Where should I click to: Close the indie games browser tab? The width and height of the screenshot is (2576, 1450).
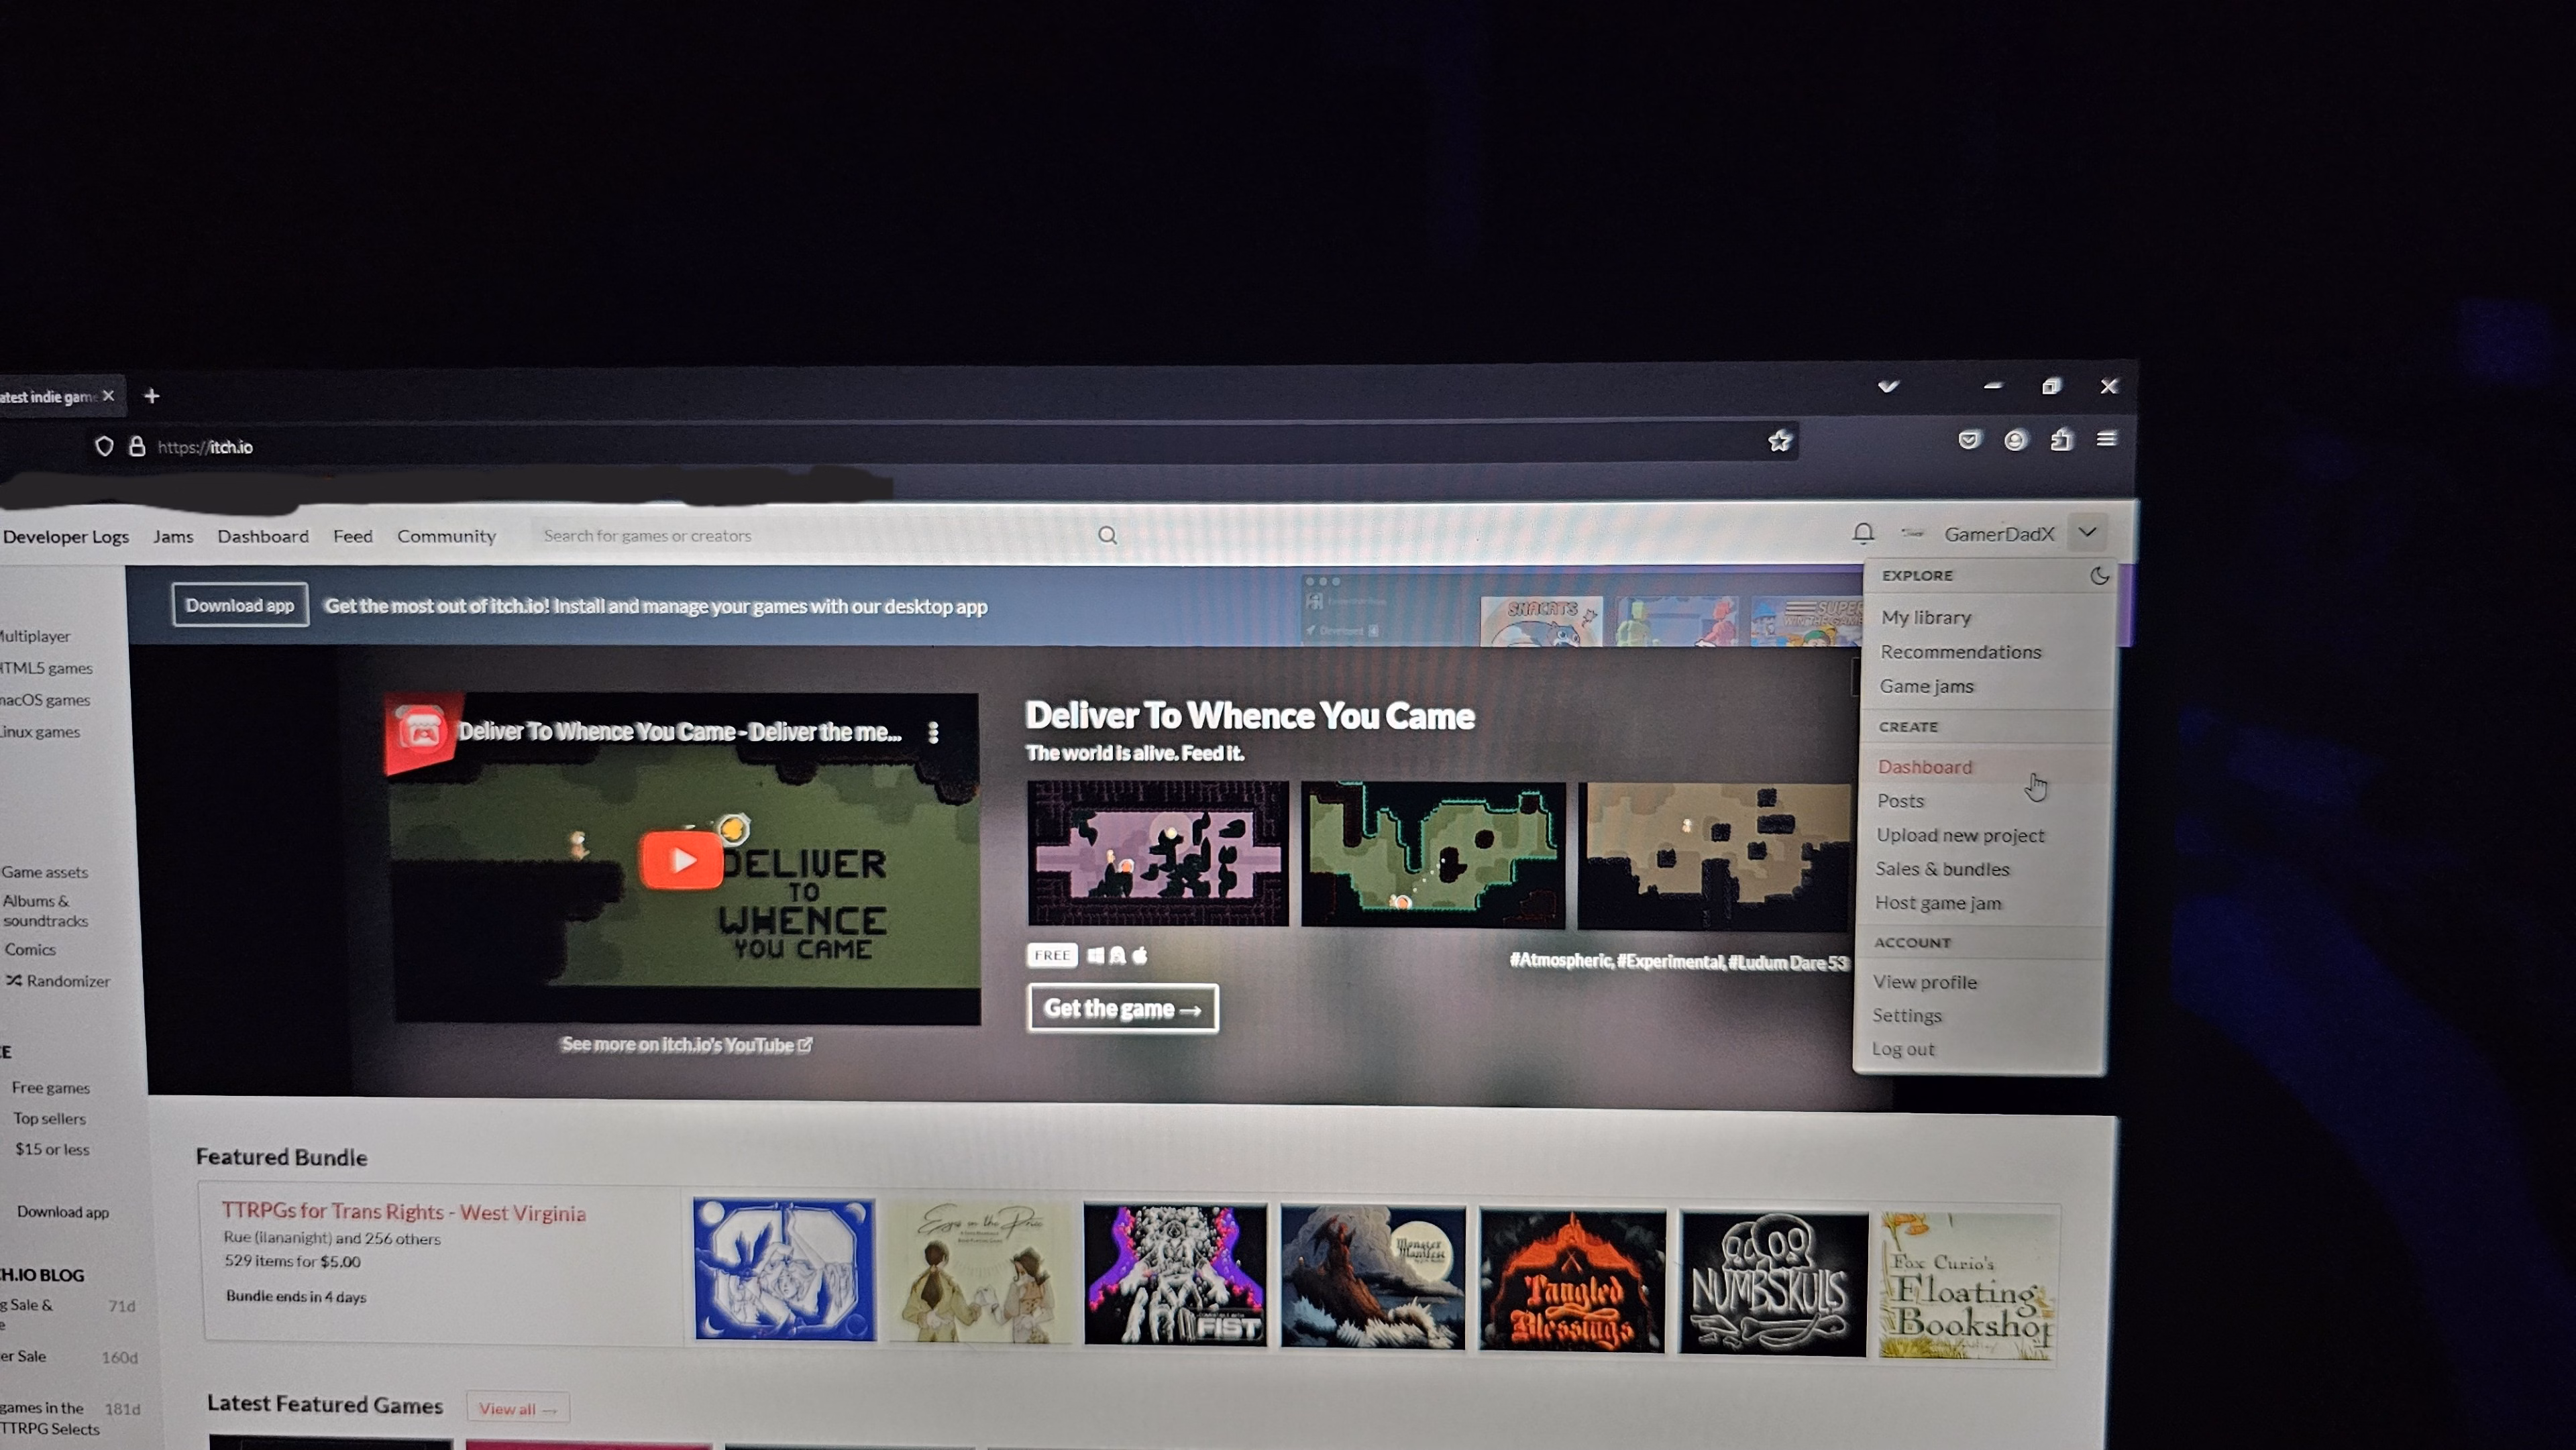(108, 396)
